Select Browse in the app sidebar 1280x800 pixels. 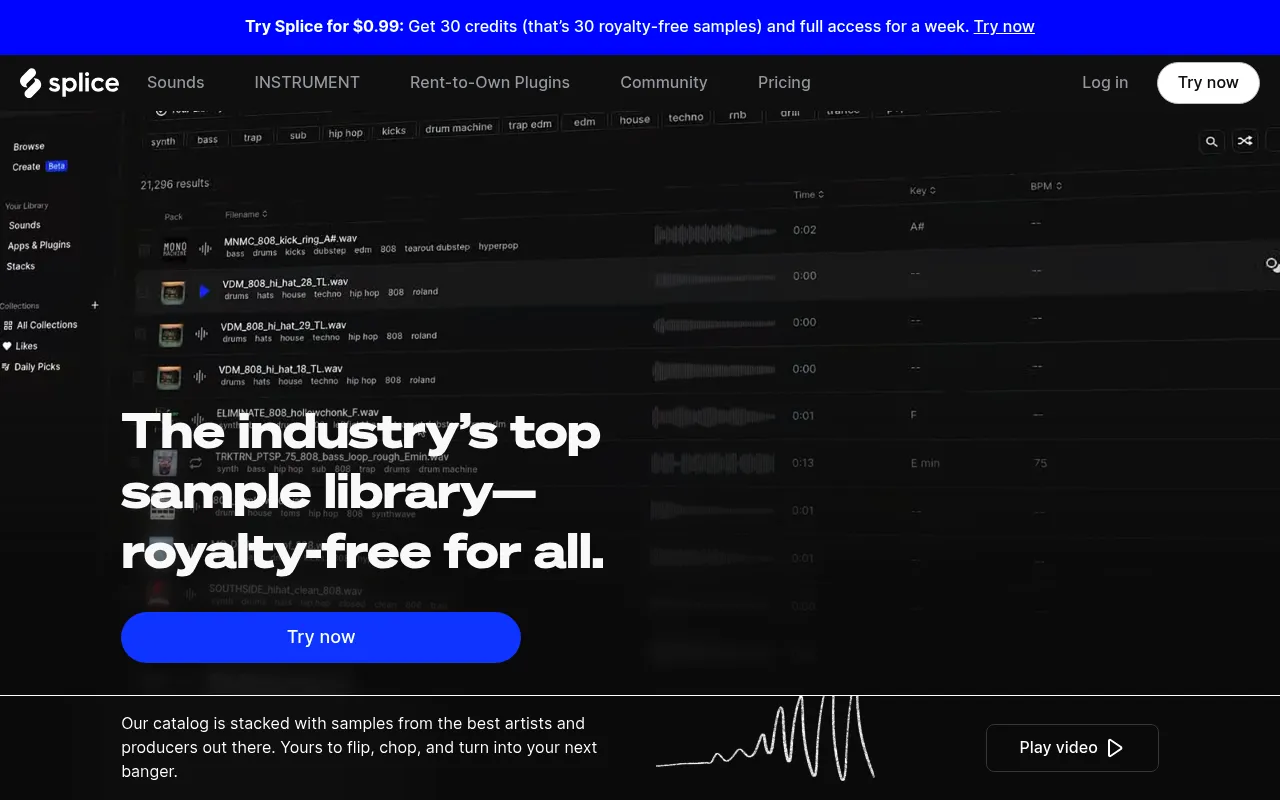coord(29,147)
